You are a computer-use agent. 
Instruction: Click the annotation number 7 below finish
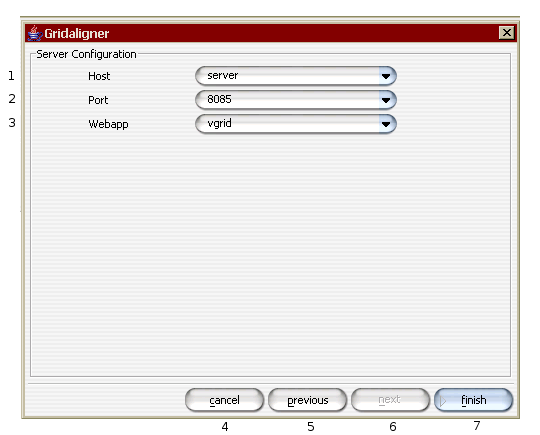coord(477,426)
